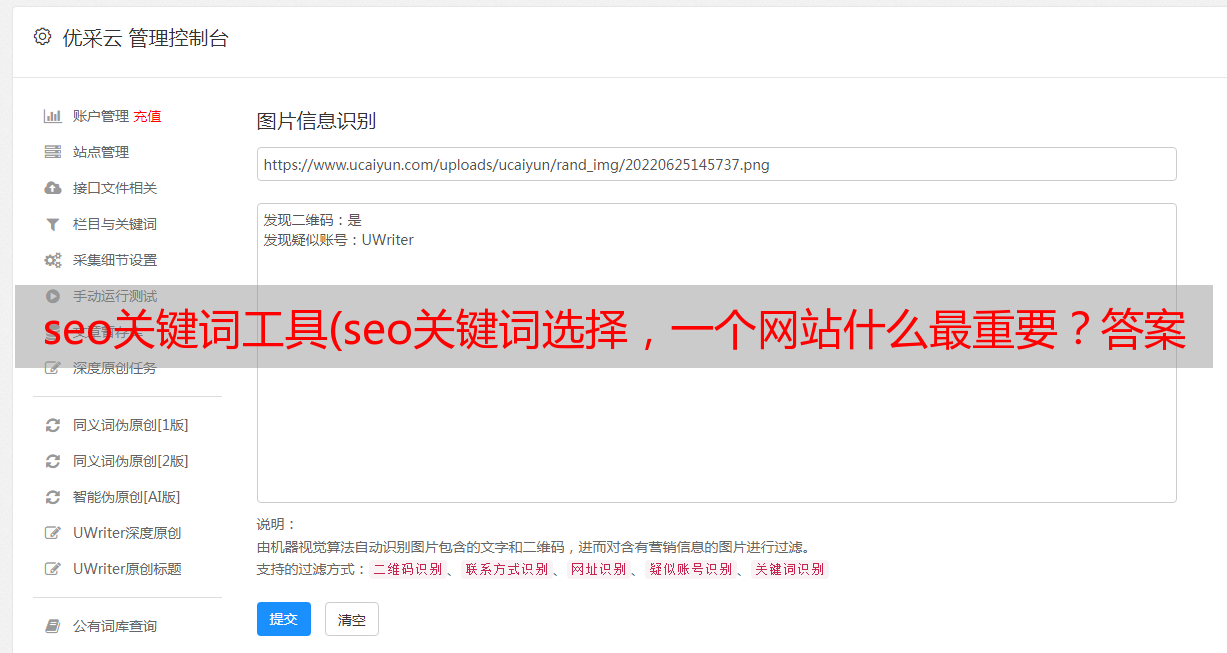
Task: Click the refresh icon beside 智能伪原创[AI版]
Action: [53, 497]
